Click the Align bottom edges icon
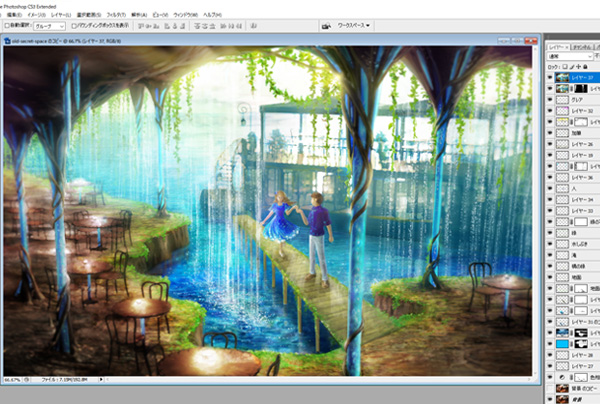600x404 pixels. coord(156,26)
